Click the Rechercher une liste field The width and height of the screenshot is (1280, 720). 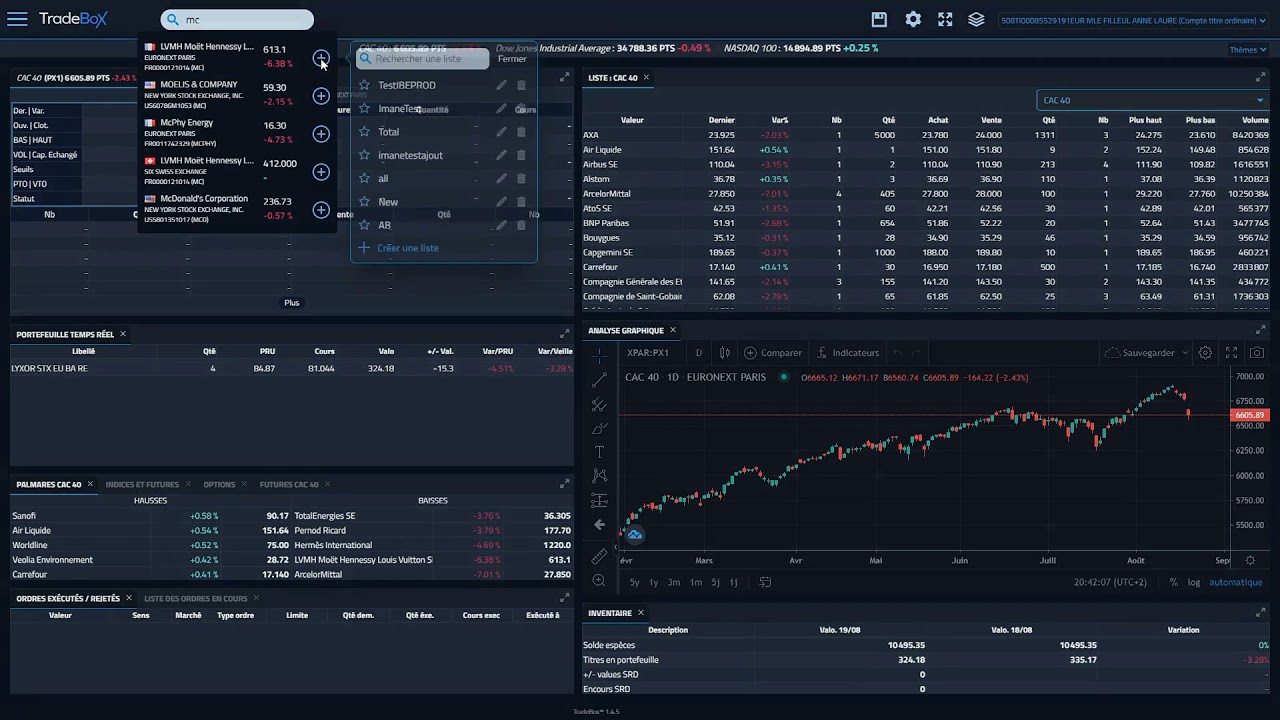pos(423,59)
